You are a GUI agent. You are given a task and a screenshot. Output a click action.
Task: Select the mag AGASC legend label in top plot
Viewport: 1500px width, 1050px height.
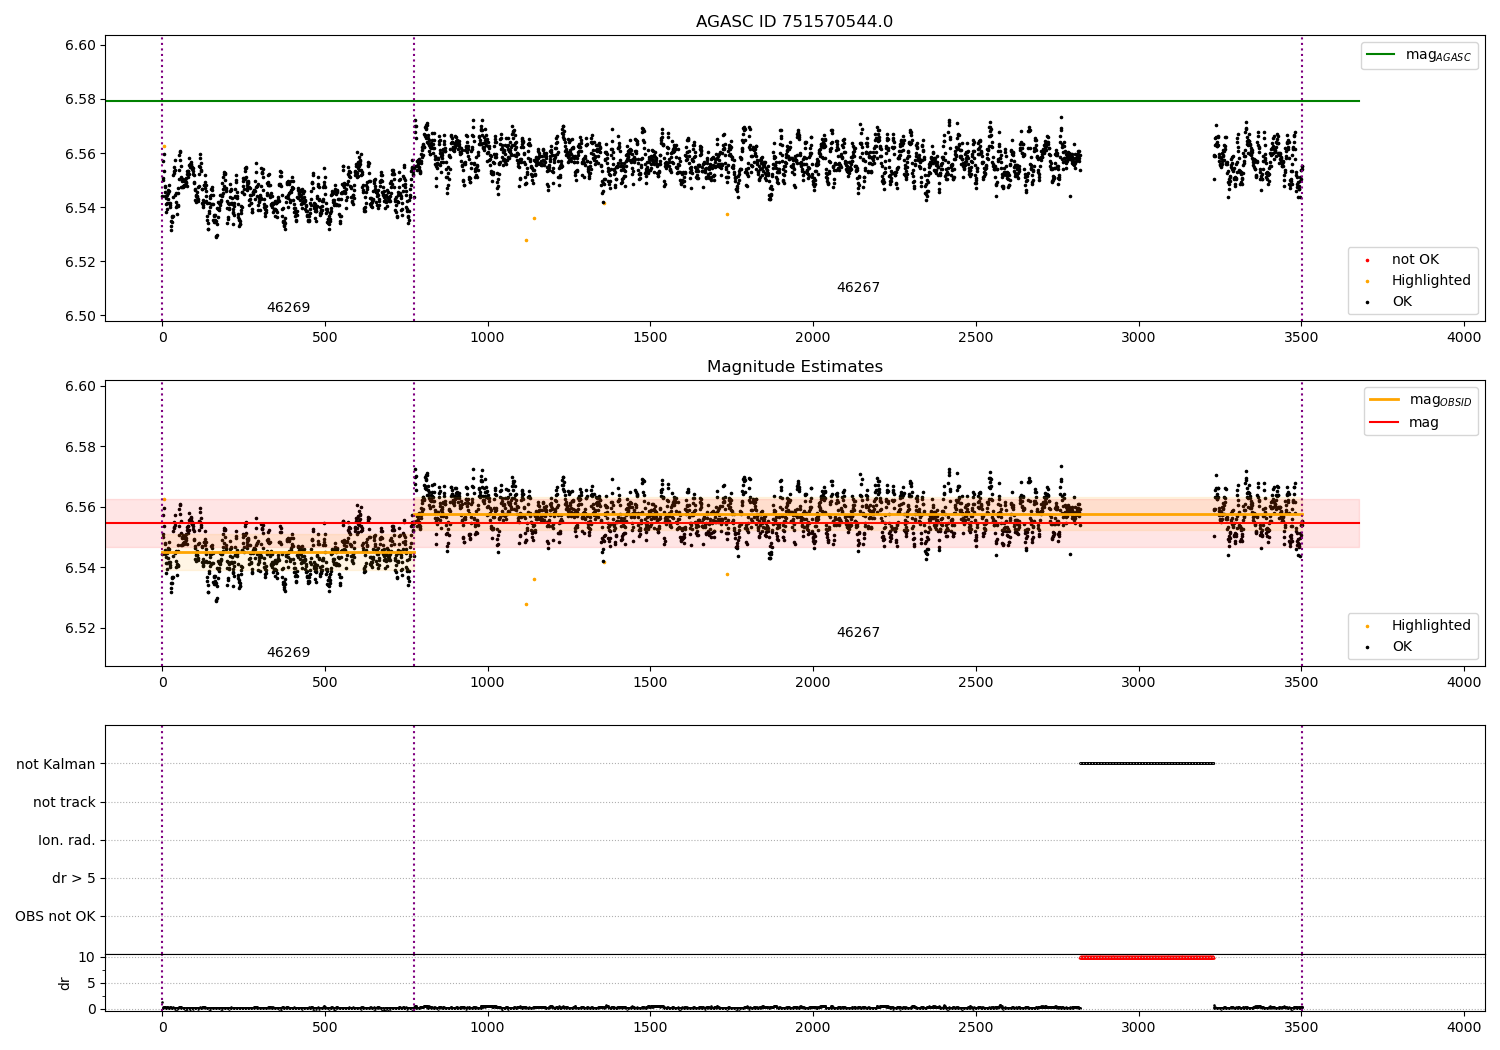click(x=1438, y=55)
